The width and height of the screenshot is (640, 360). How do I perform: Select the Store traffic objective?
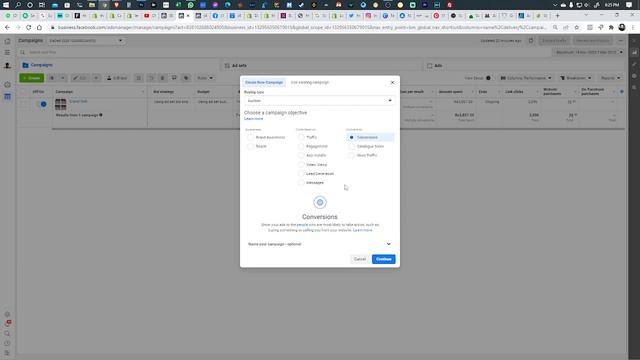(x=363, y=156)
